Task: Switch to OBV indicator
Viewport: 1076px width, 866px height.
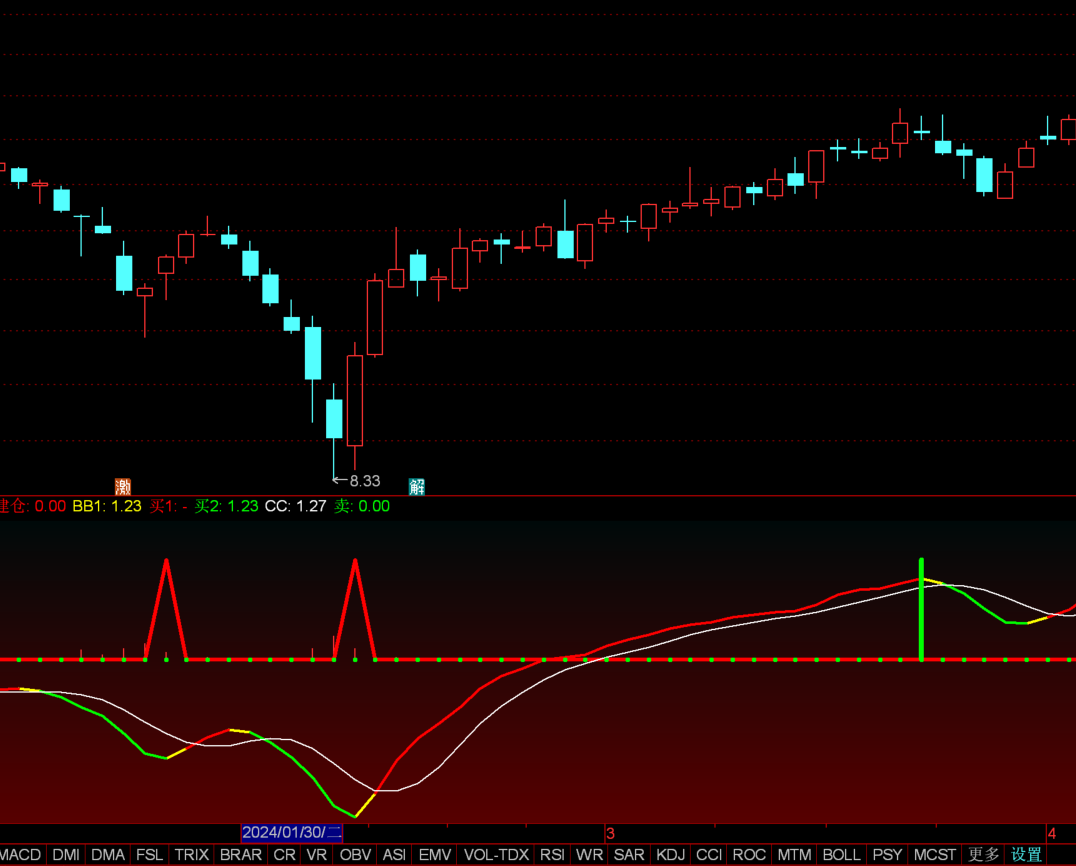Action: [355, 854]
